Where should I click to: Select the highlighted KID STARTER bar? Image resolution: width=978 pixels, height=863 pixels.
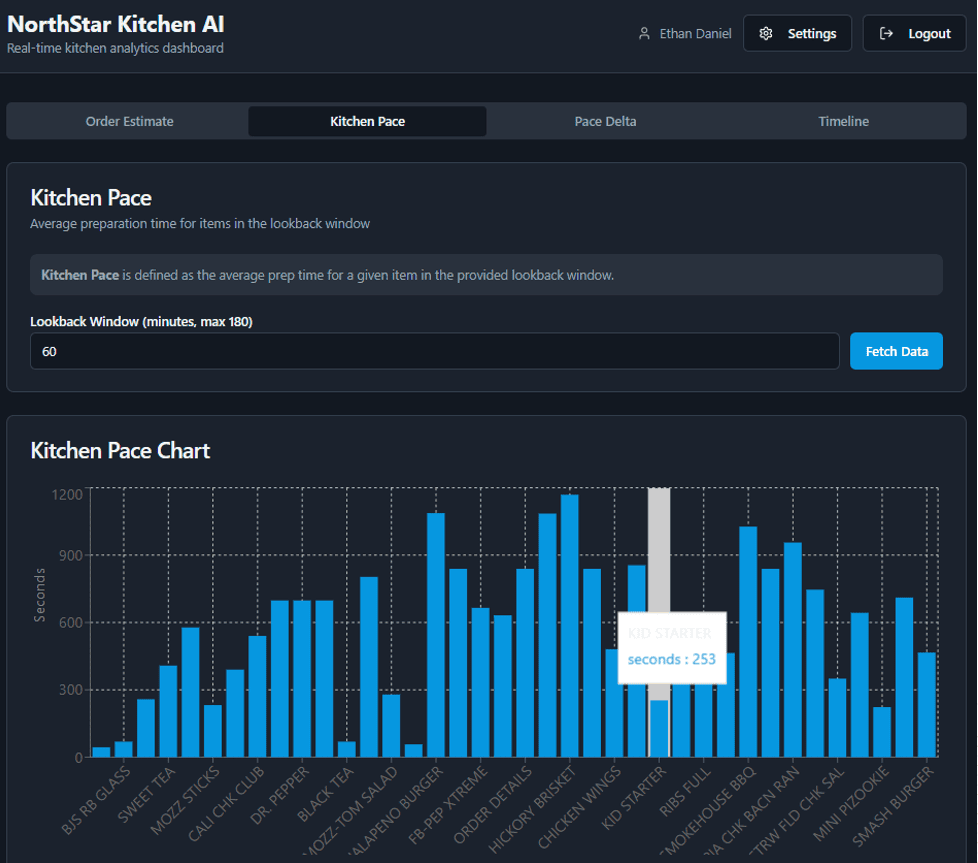point(659,728)
